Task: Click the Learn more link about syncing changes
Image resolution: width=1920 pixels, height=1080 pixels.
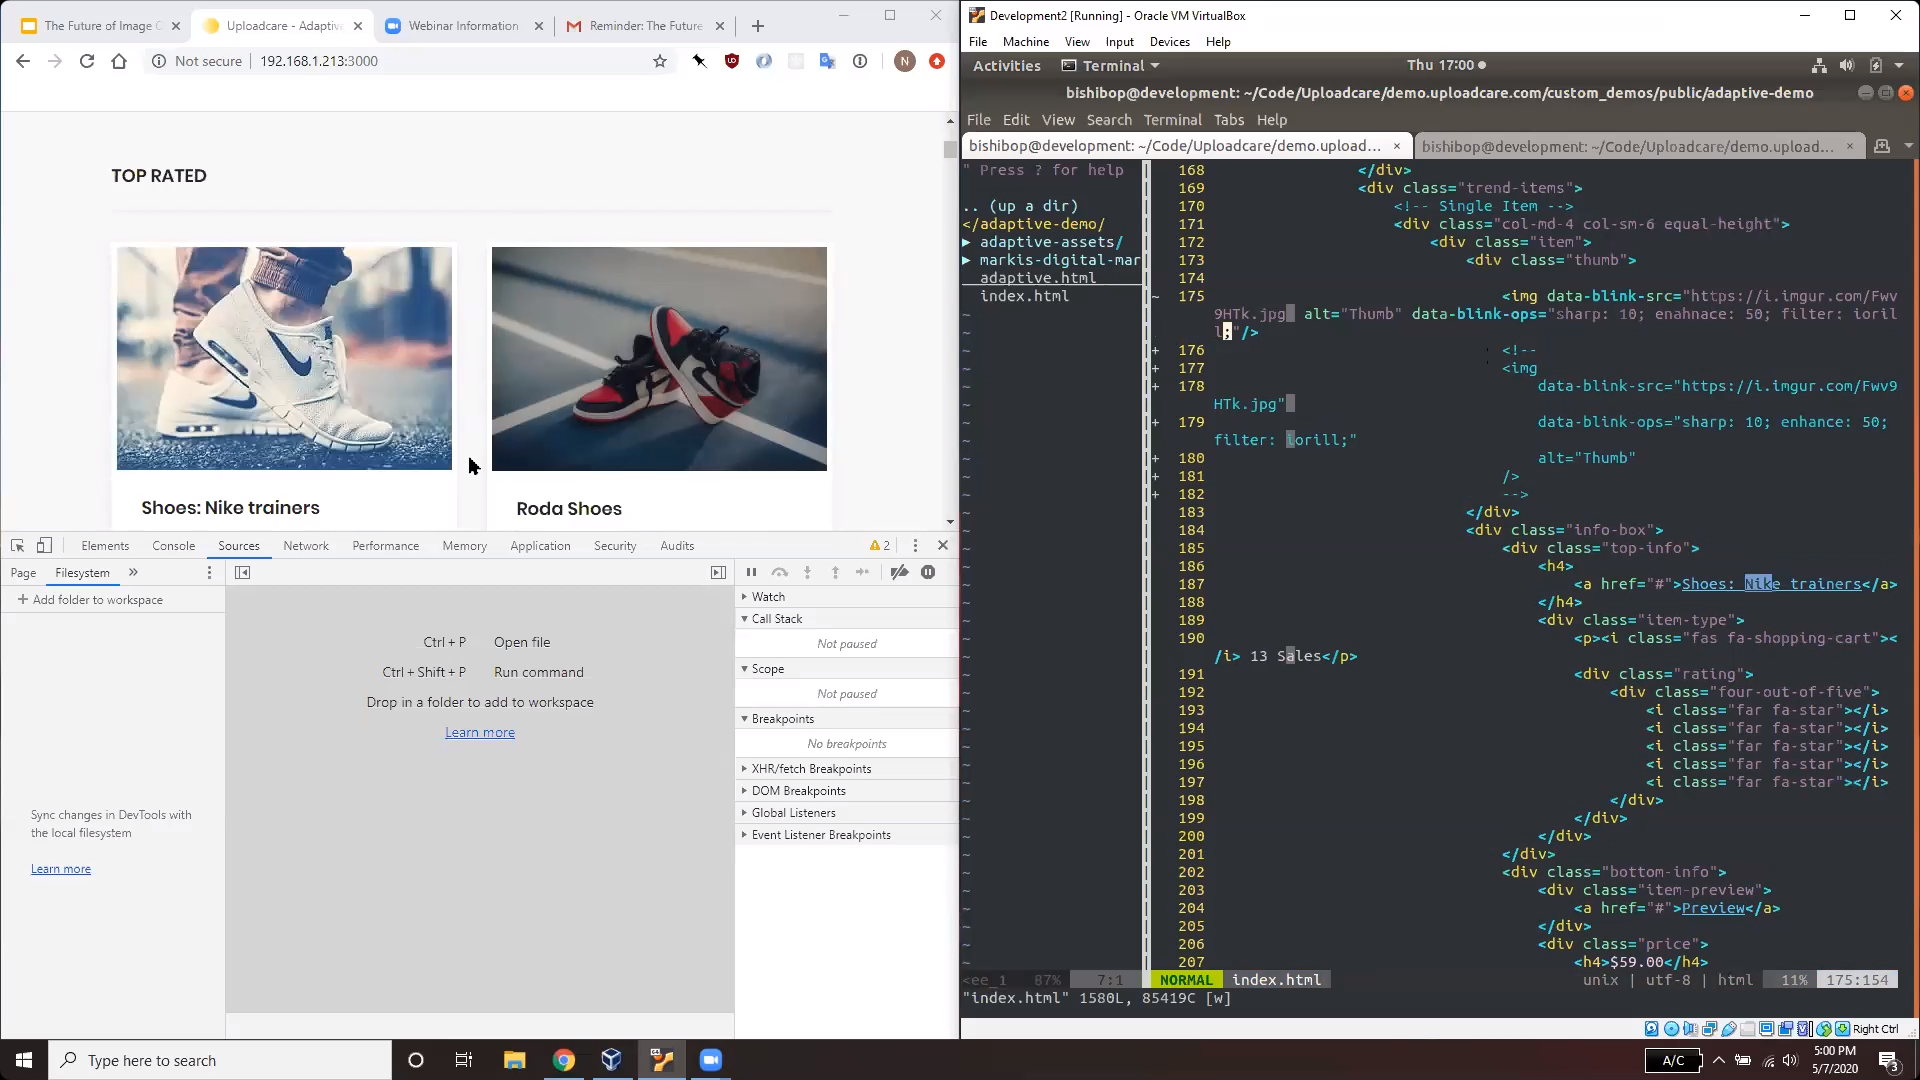Action: click(61, 868)
